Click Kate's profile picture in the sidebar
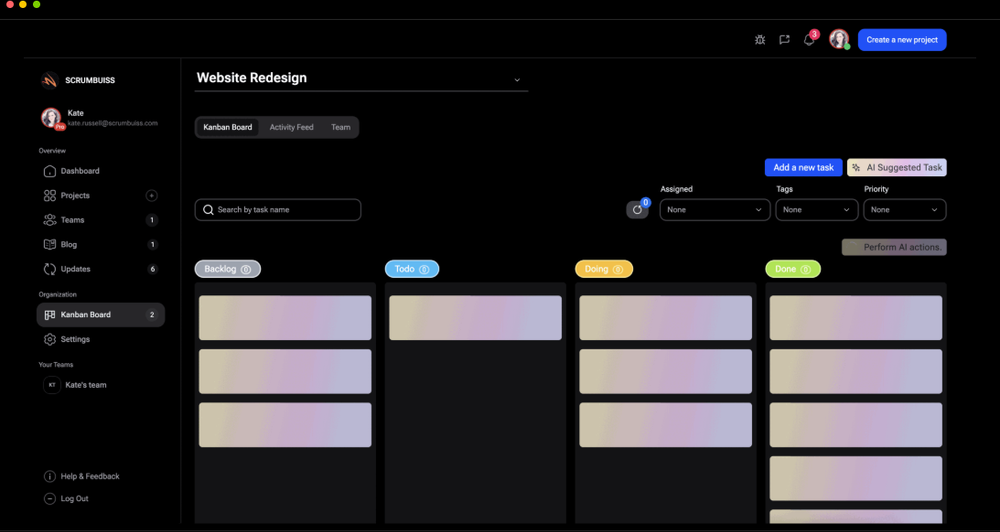This screenshot has width=1000, height=532. (51, 117)
